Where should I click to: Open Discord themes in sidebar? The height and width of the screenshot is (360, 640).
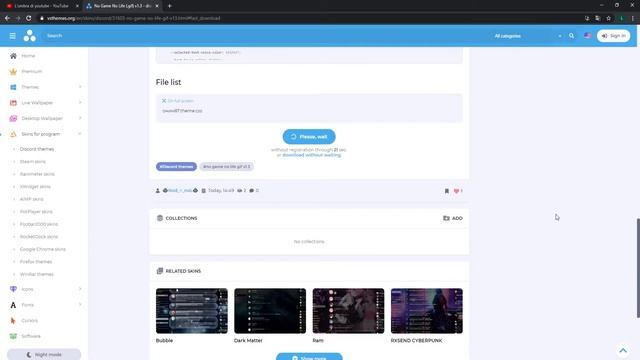pos(37,149)
